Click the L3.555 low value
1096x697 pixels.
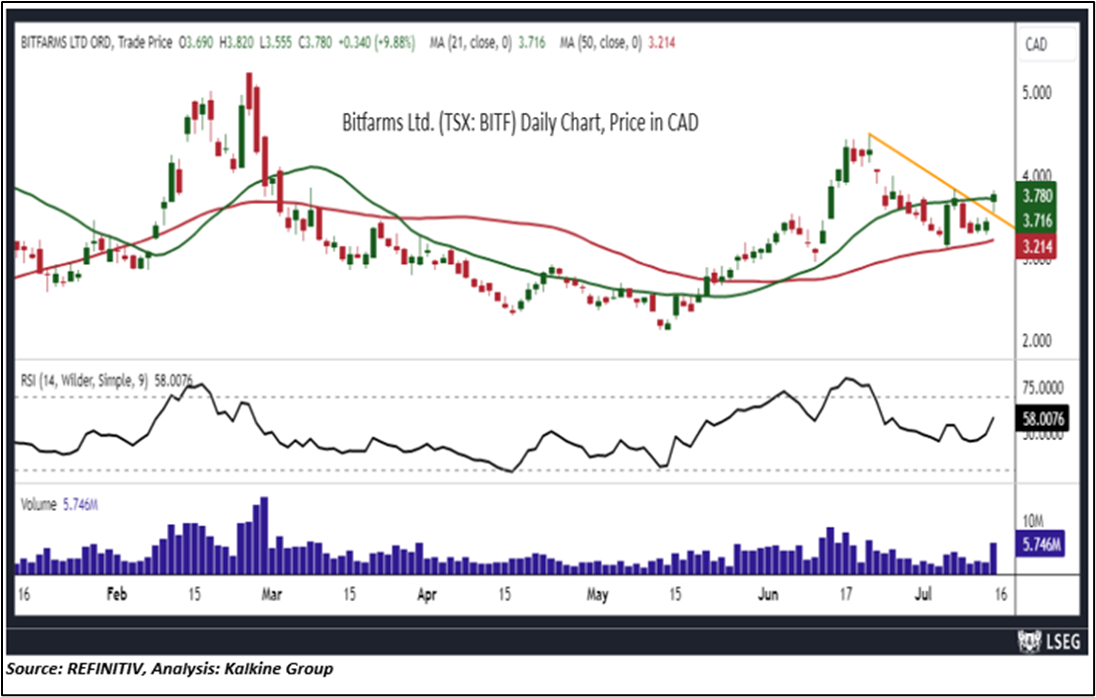point(277,43)
